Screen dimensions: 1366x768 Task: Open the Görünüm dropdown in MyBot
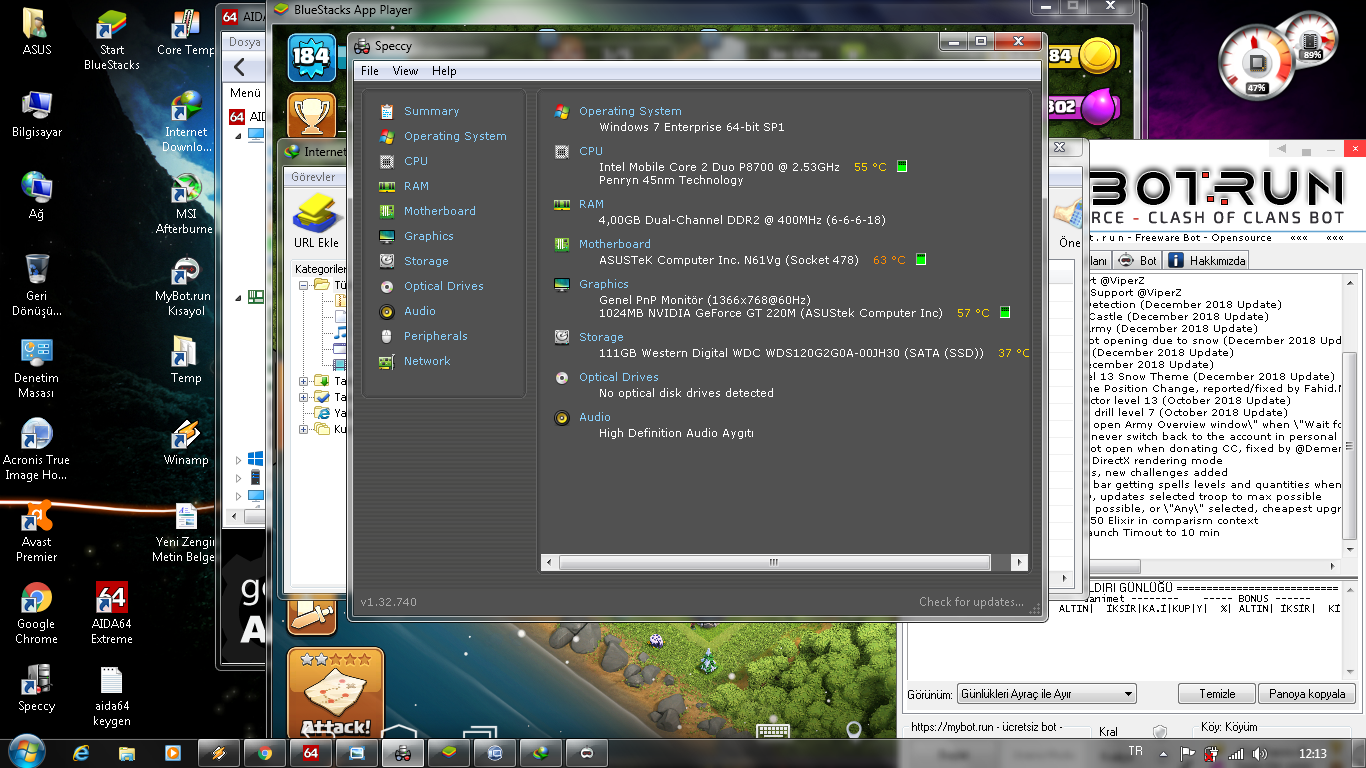pyautogui.click(x=1046, y=694)
